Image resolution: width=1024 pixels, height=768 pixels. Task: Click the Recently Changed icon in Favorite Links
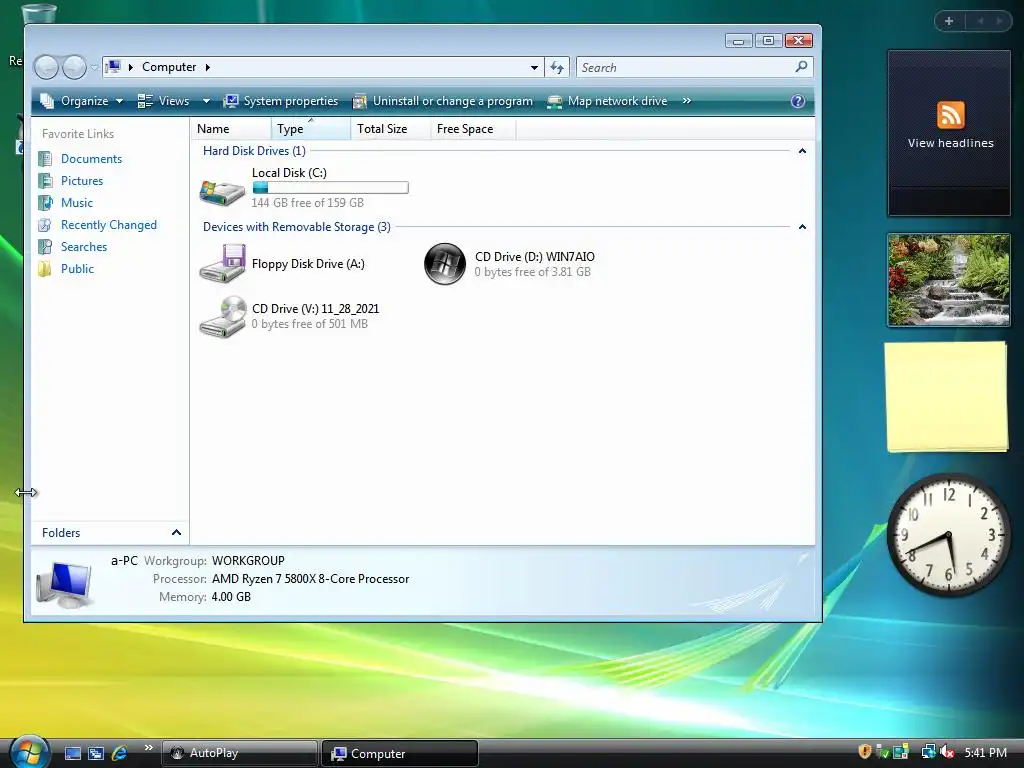[45, 225]
